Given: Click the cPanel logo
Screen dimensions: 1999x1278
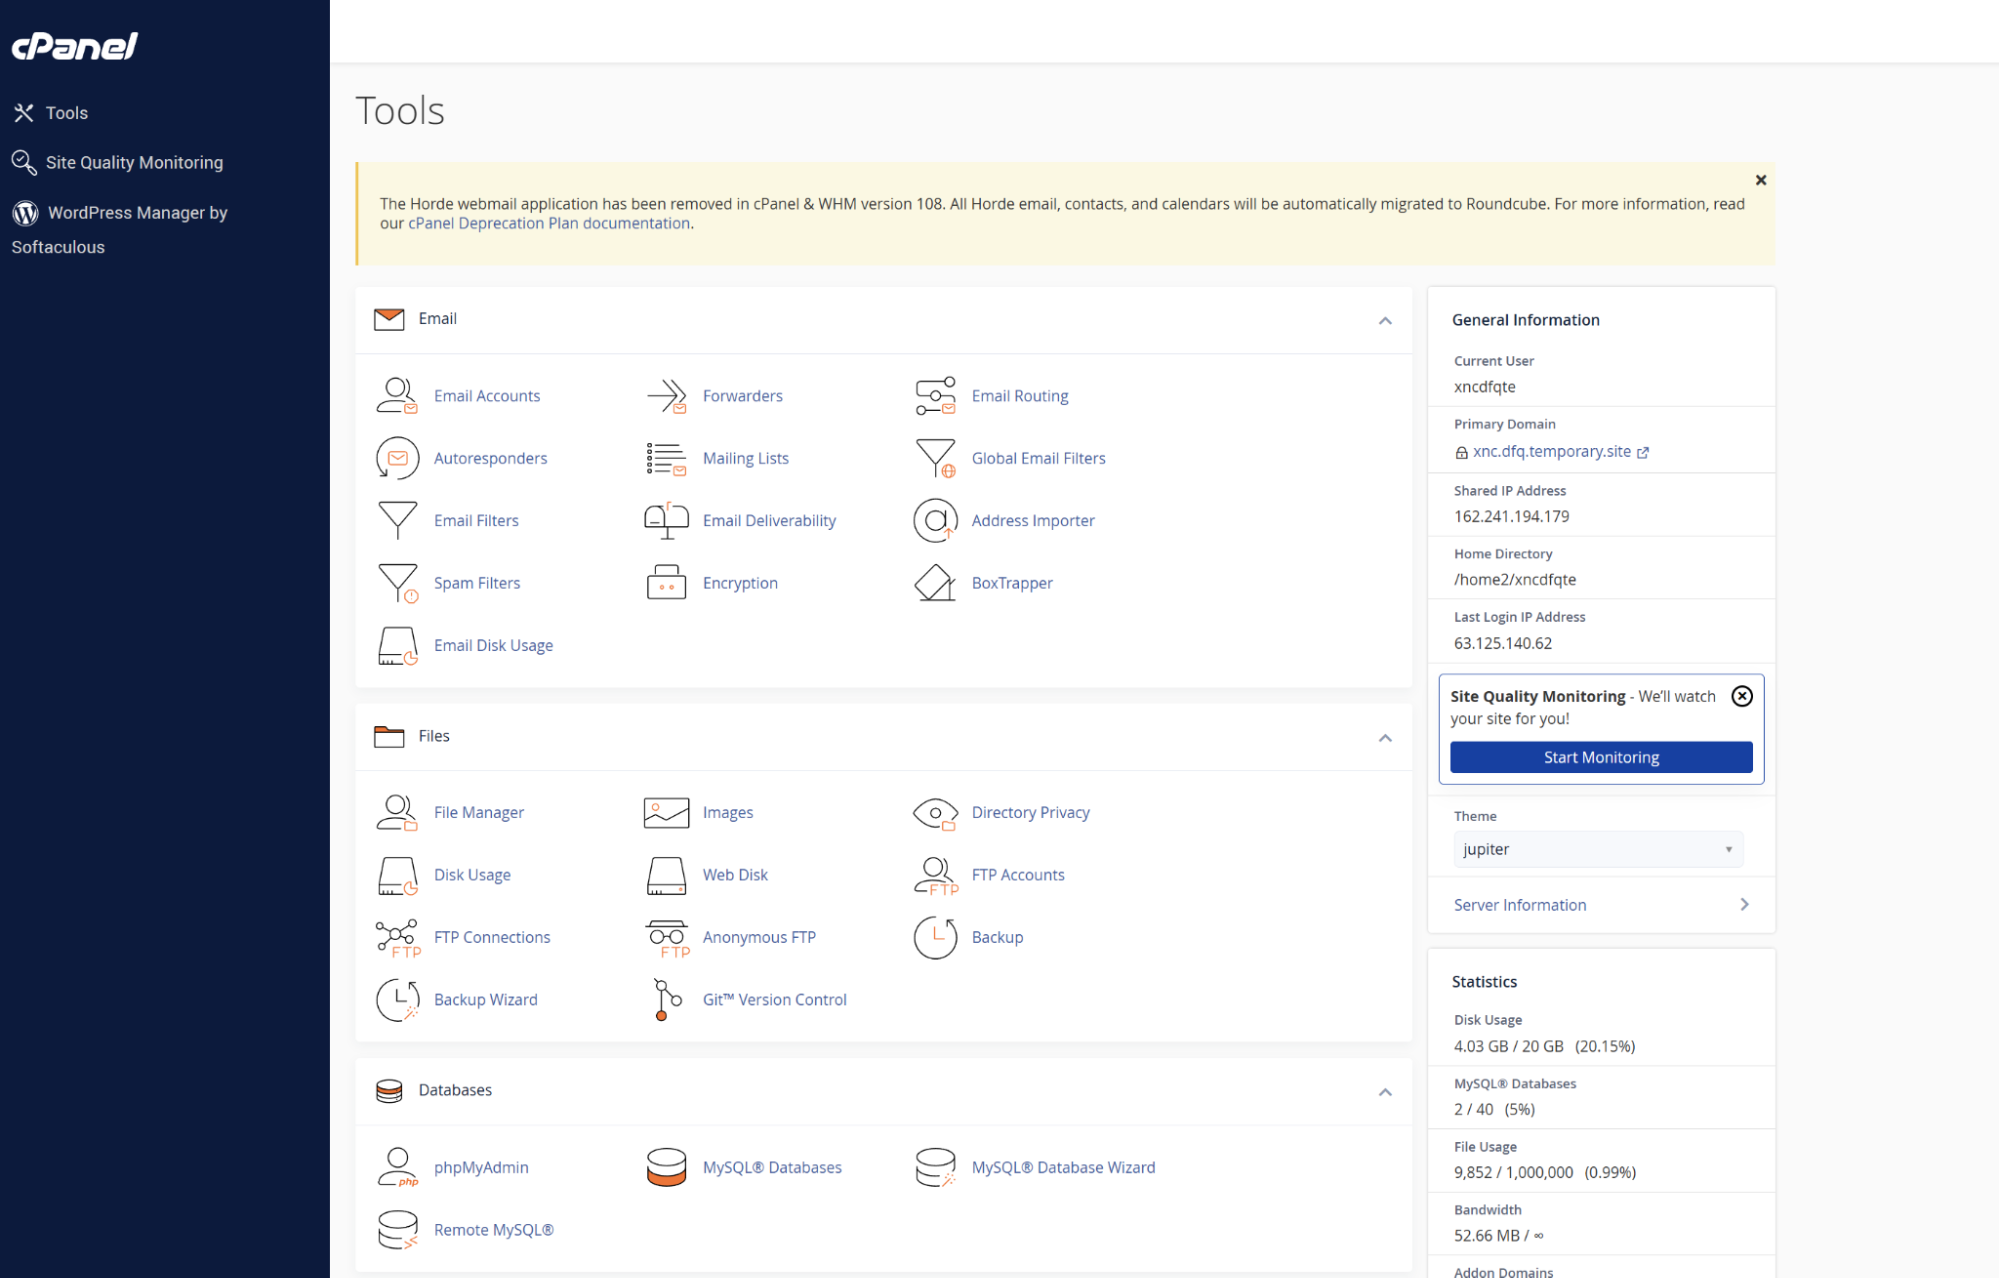Looking at the screenshot, I should pos(75,46).
